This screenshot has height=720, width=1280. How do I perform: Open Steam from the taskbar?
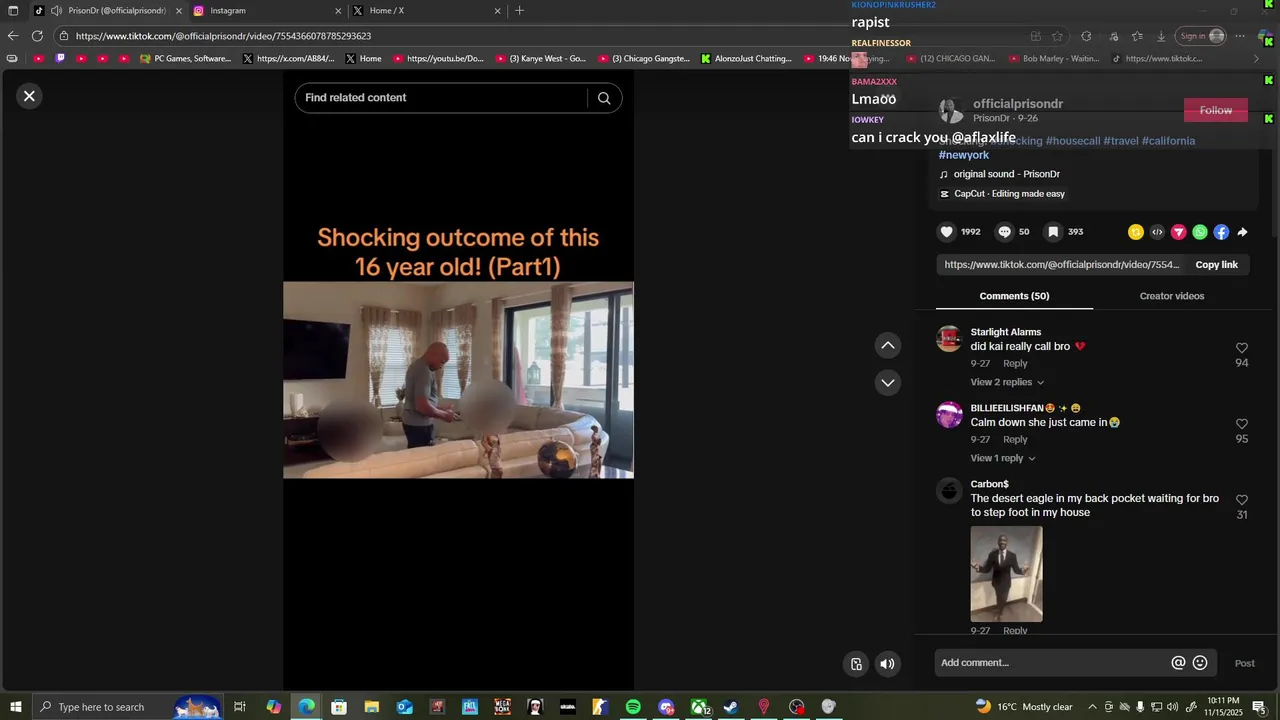(731, 707)
